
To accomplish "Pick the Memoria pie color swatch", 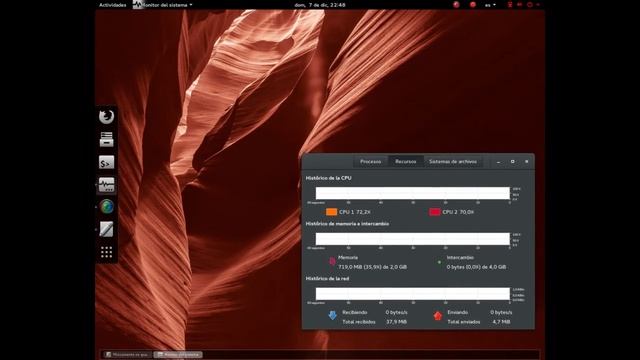I will pyautogui.click(x=332, y=262).
